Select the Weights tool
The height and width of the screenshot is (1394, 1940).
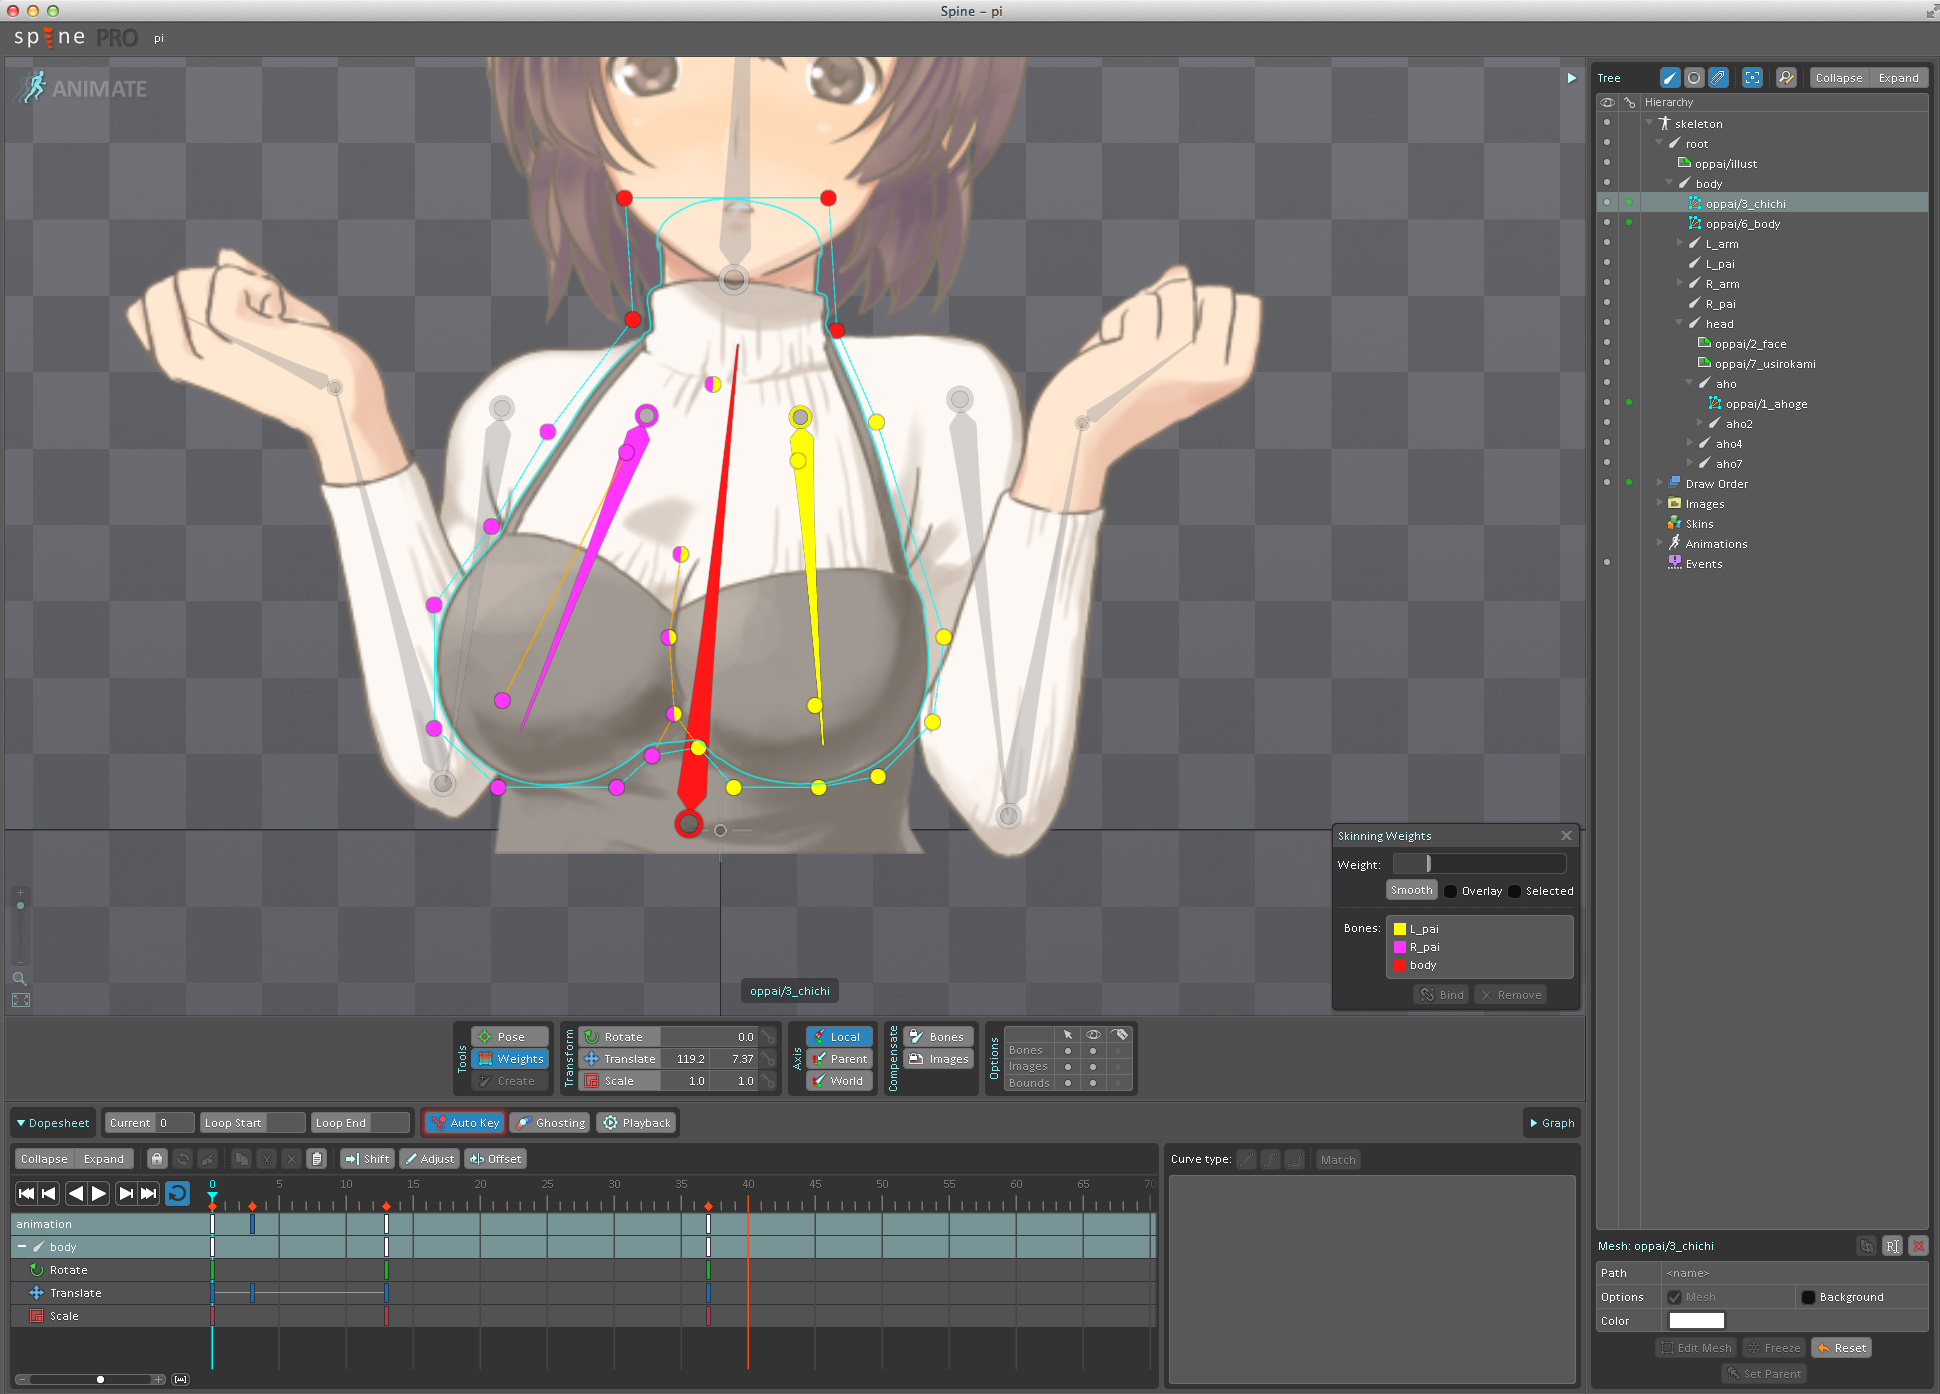pos(510,1059)
